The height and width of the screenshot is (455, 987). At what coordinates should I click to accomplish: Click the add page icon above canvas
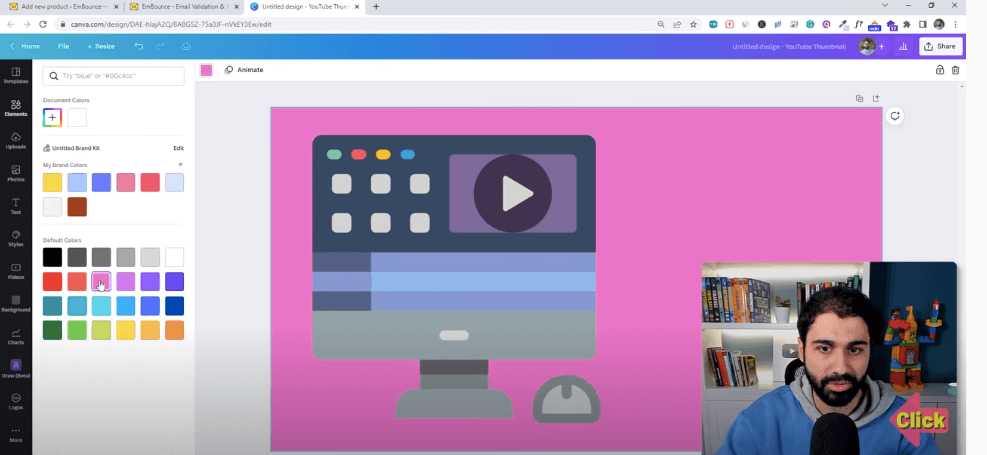[x=876, y=98]
